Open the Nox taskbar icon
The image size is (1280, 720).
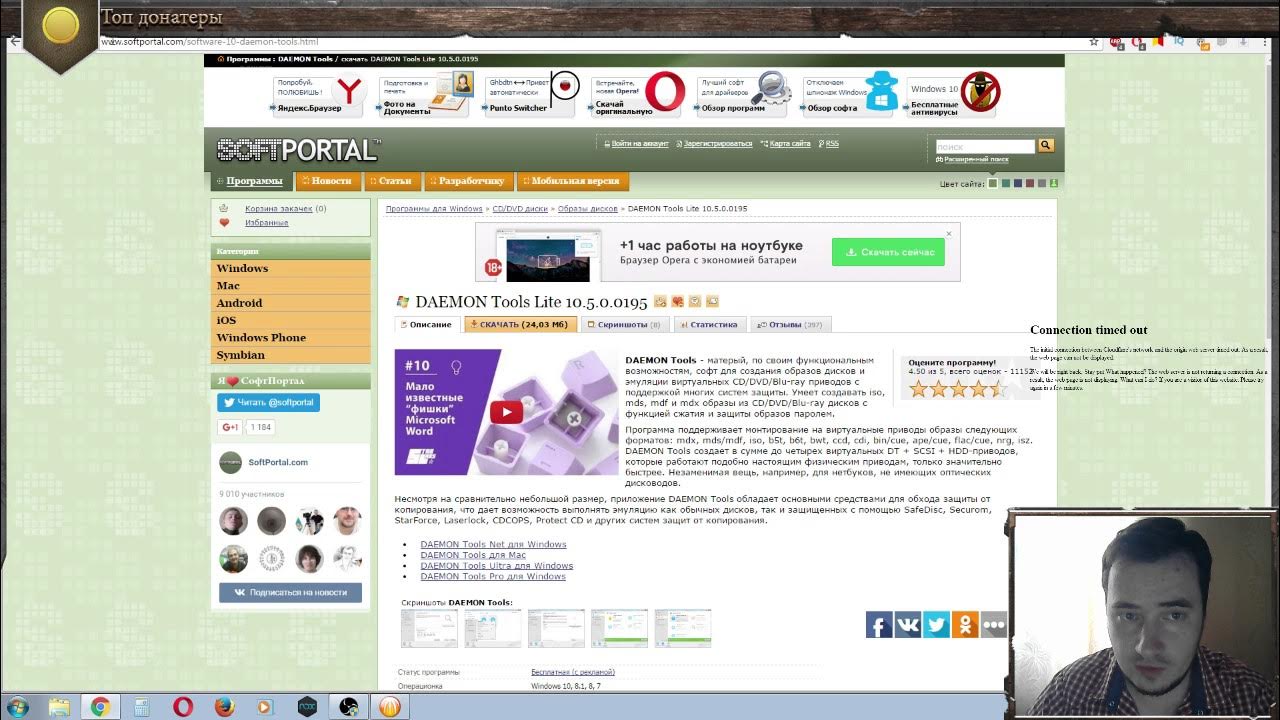(x=307, y=707)
